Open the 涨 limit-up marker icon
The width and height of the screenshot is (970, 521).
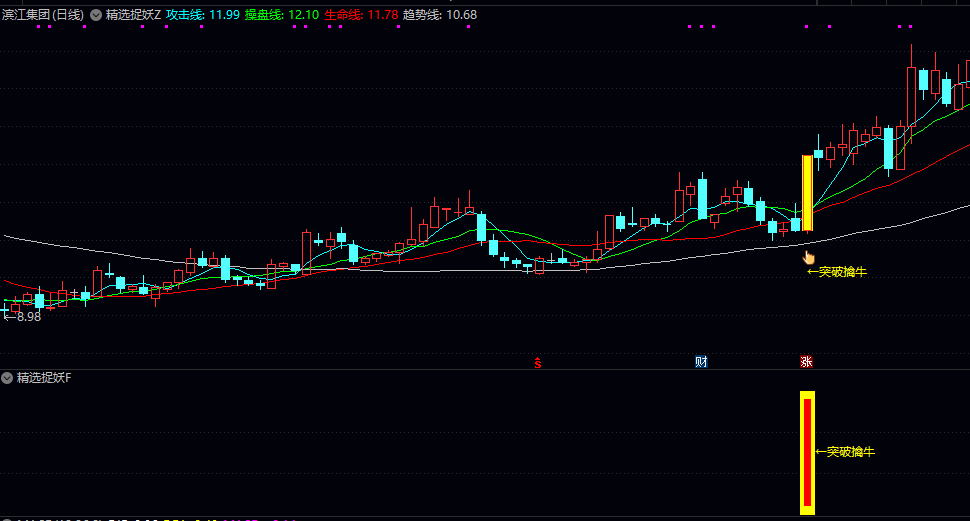tap(806, 362)
